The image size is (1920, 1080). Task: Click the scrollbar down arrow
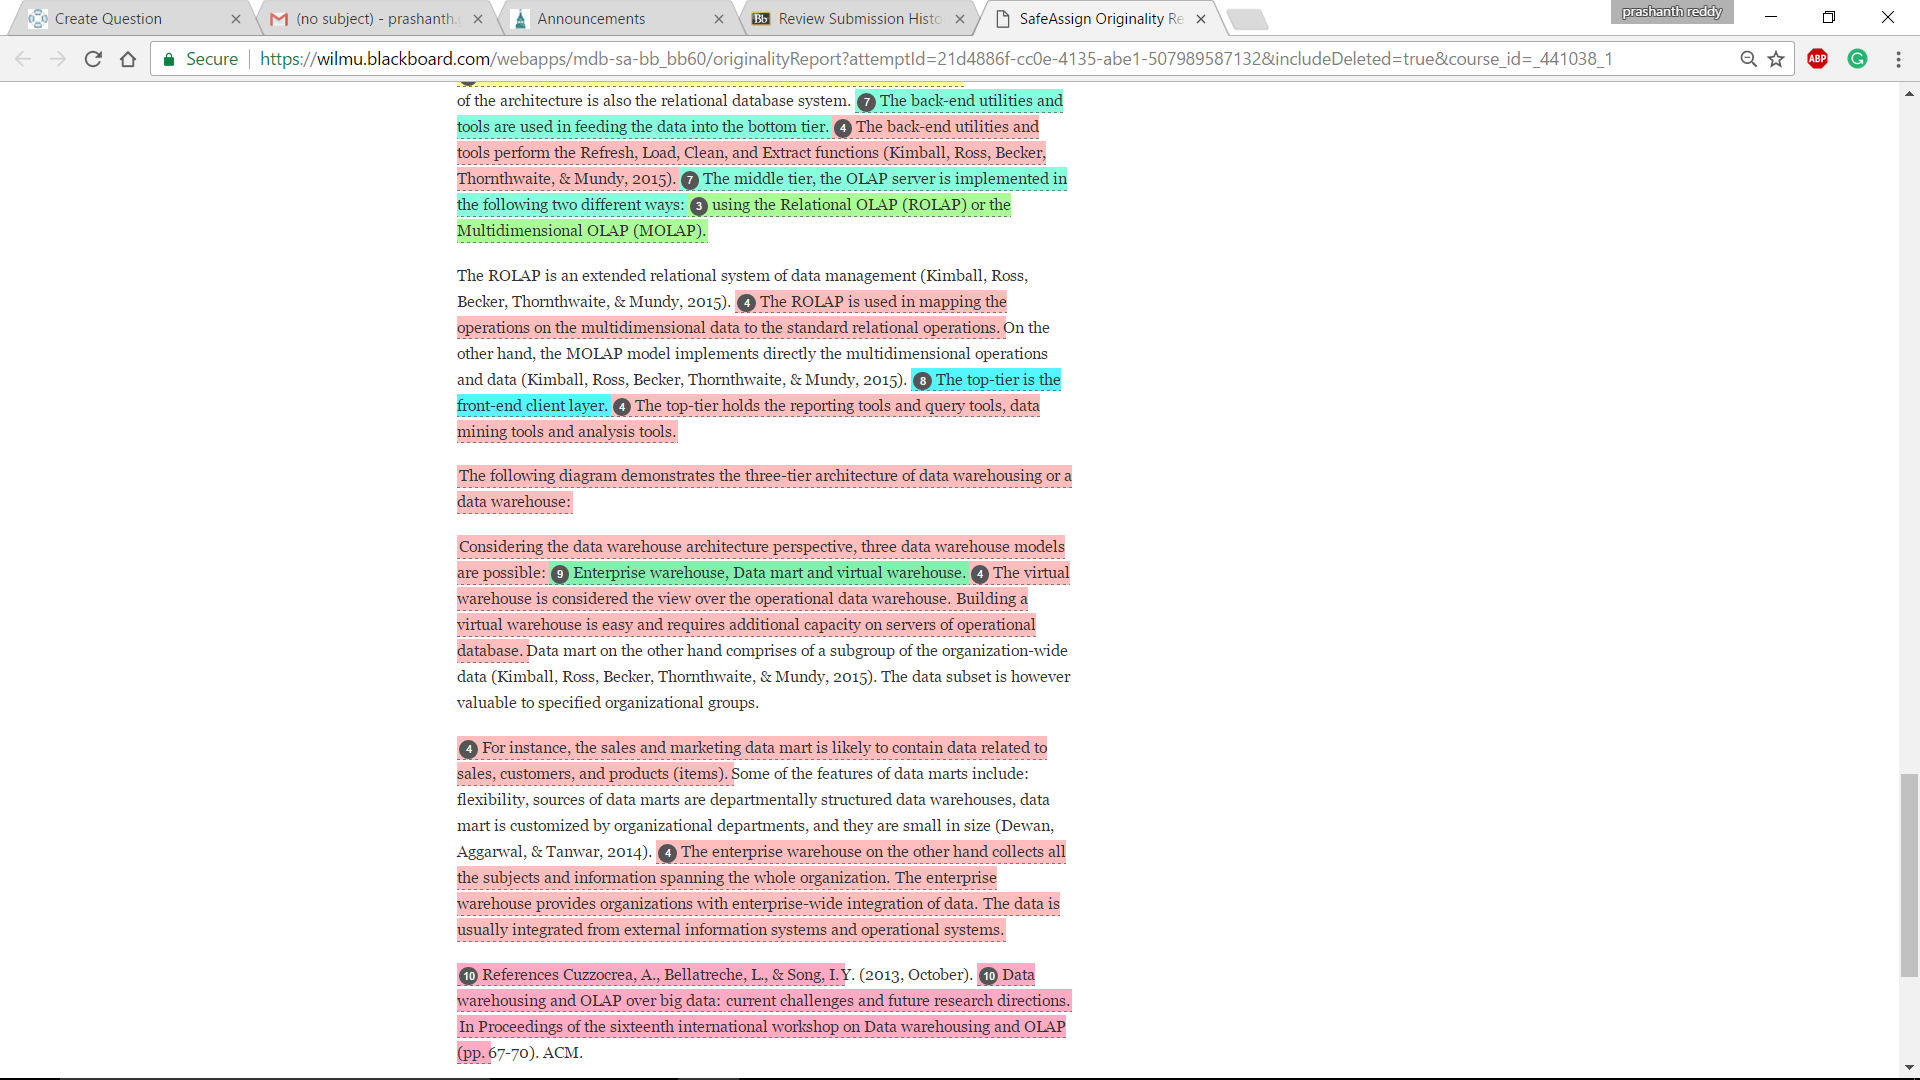[x=1909, y=1068]
